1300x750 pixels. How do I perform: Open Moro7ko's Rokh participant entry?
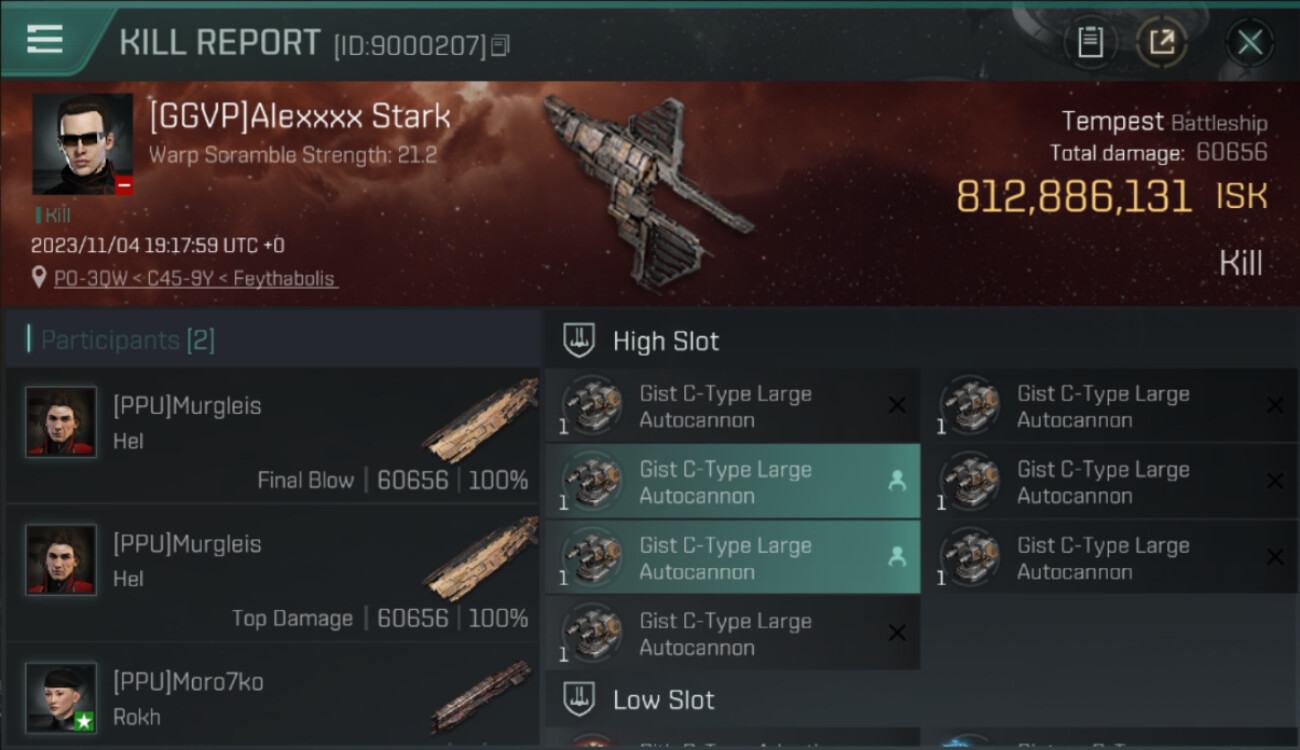(273, 697)
